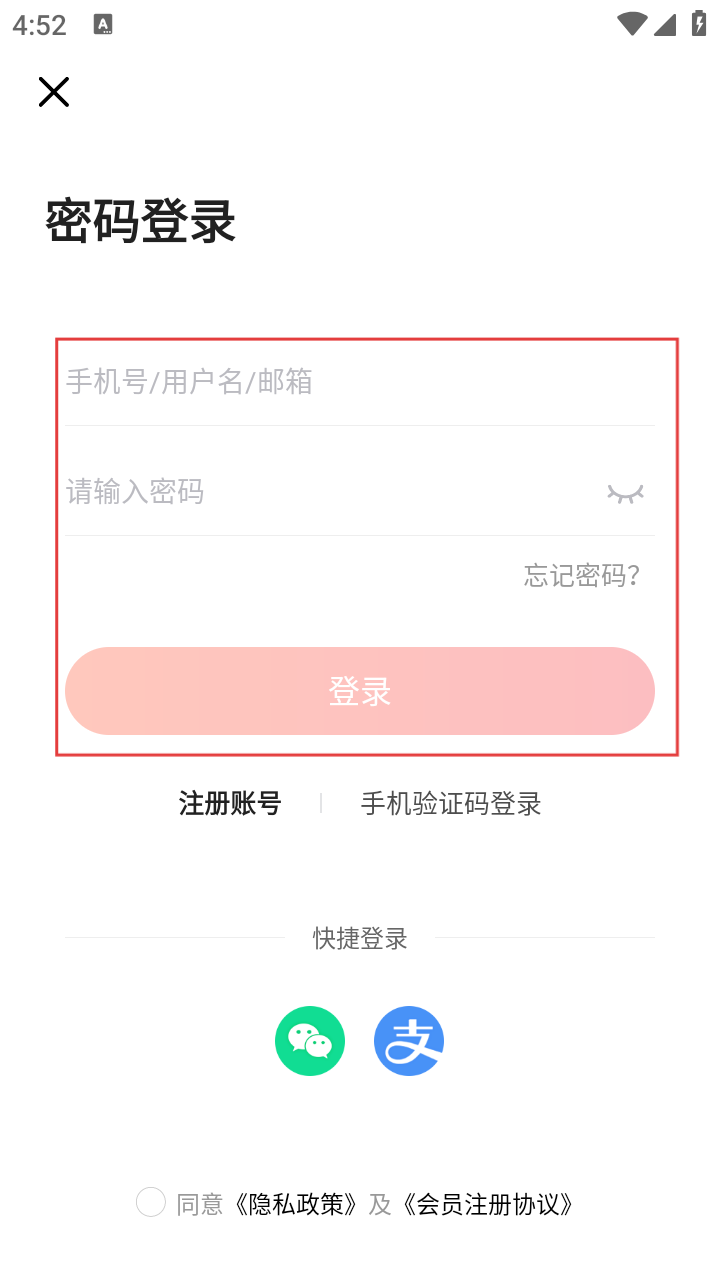Toggle password visibility eye icon
The image size is (720, 1280).
(x=625, y=492)
